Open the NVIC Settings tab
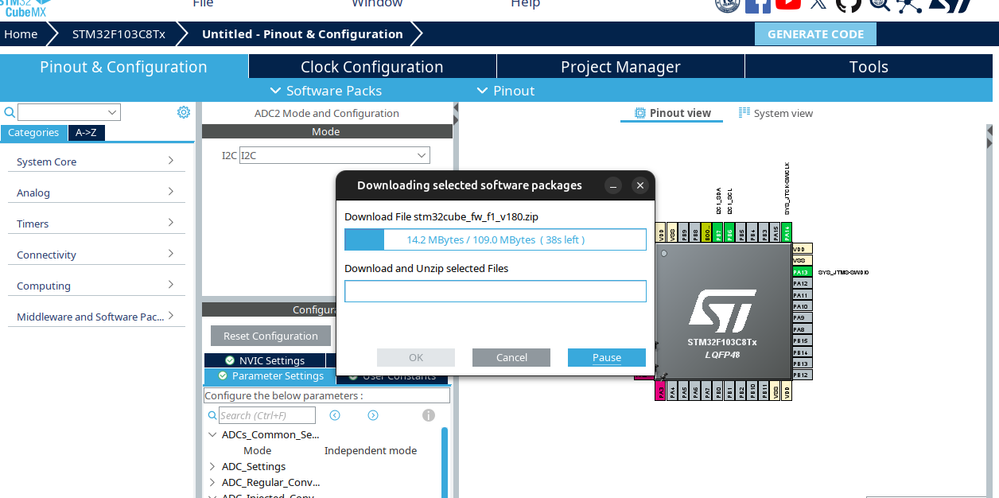999x498 pixels. (x=265, y=360)
